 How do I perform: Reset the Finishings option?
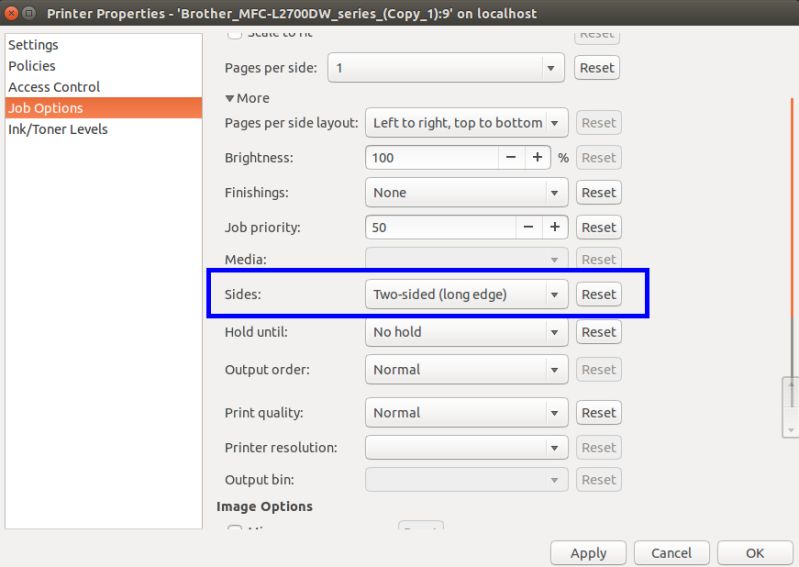point(599,193)
